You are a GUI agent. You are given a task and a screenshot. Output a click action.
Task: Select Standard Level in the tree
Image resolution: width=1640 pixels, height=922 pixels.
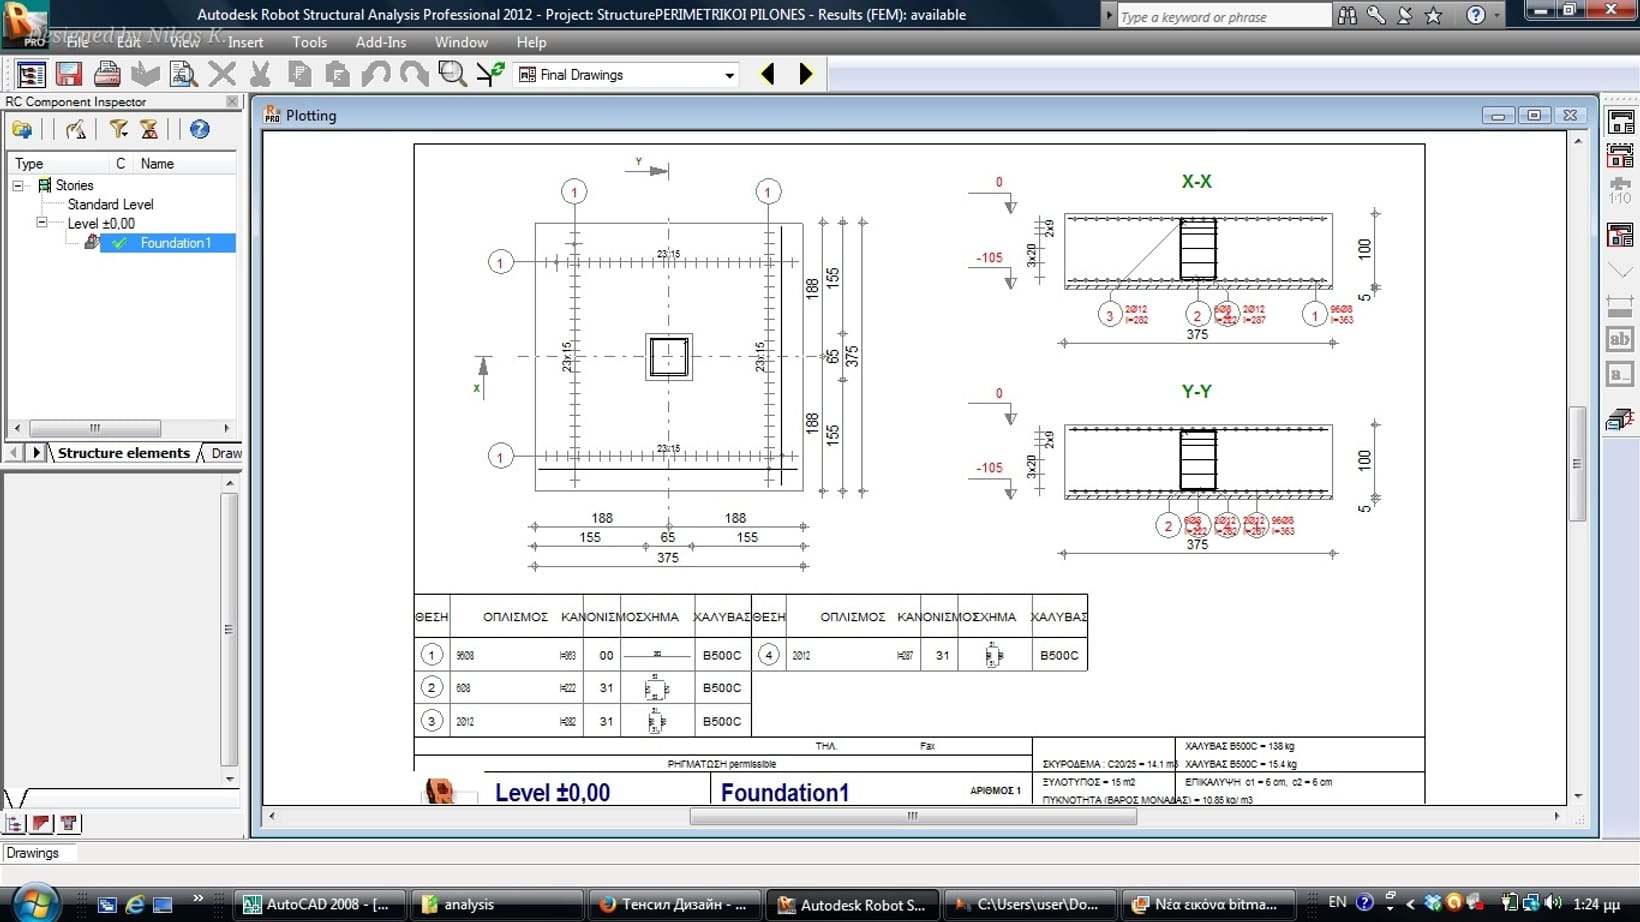110,204
